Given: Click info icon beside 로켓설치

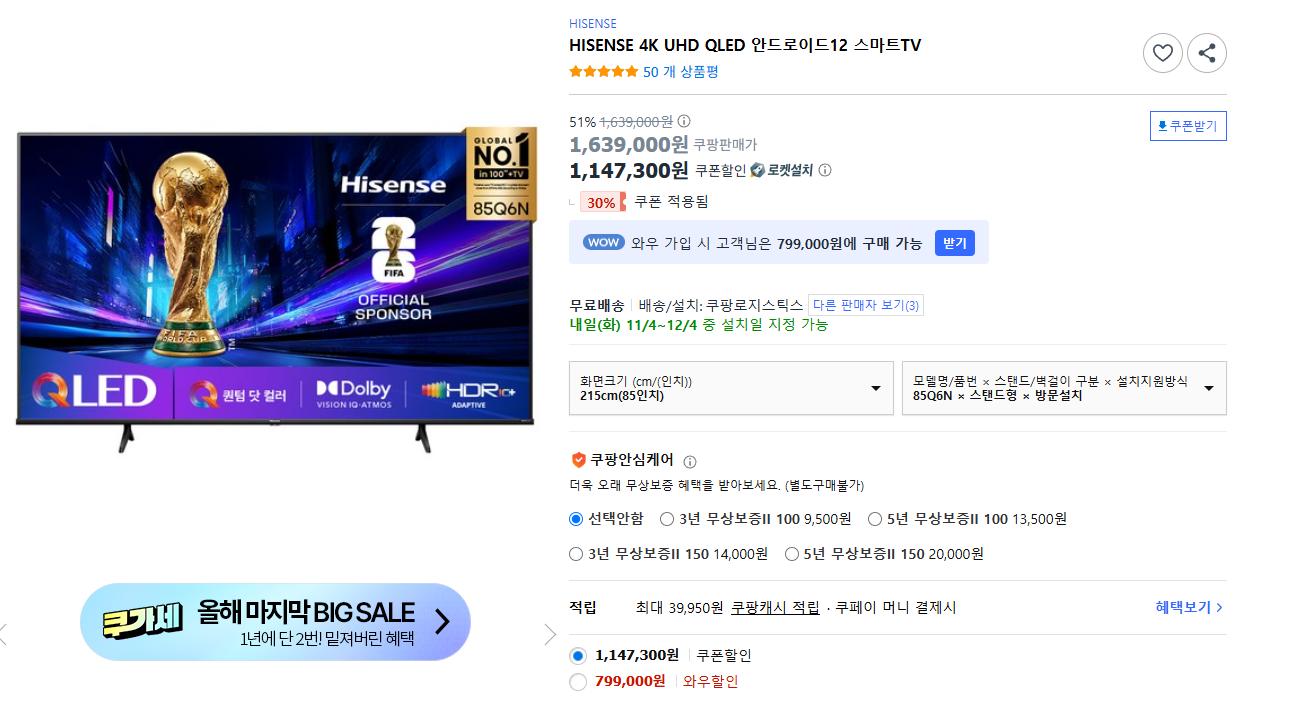Looking at the screenshot, I should (x=825, y=170).
